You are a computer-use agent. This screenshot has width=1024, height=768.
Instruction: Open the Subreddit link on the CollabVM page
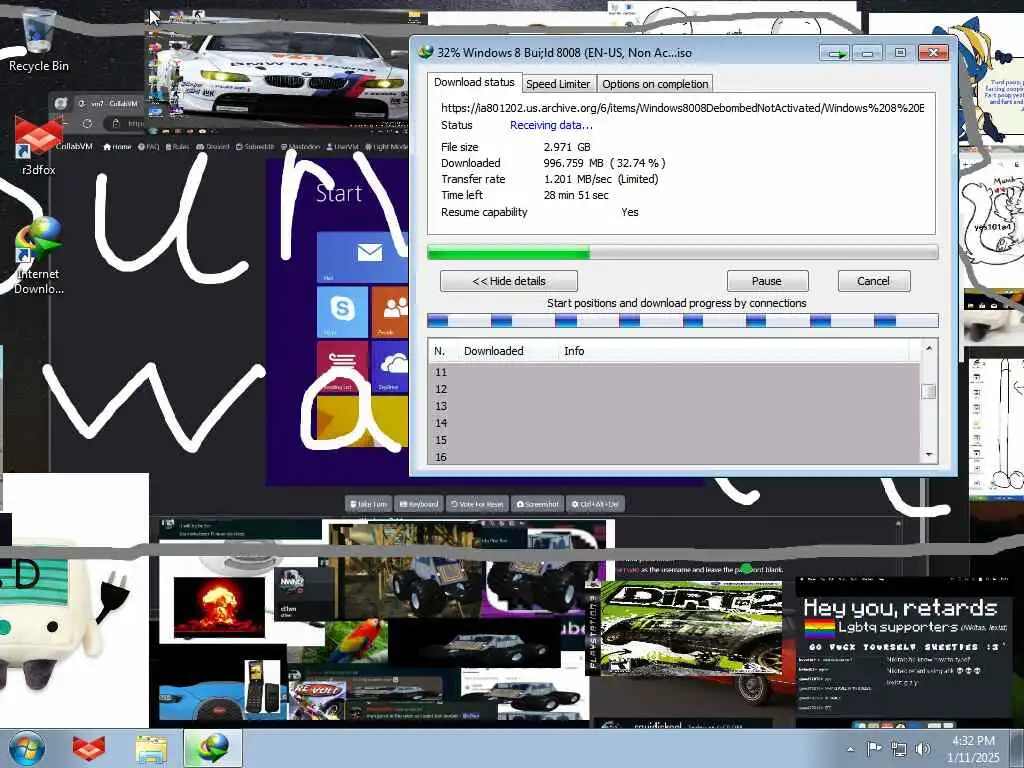pyautogui.click(x=255, y=146)
